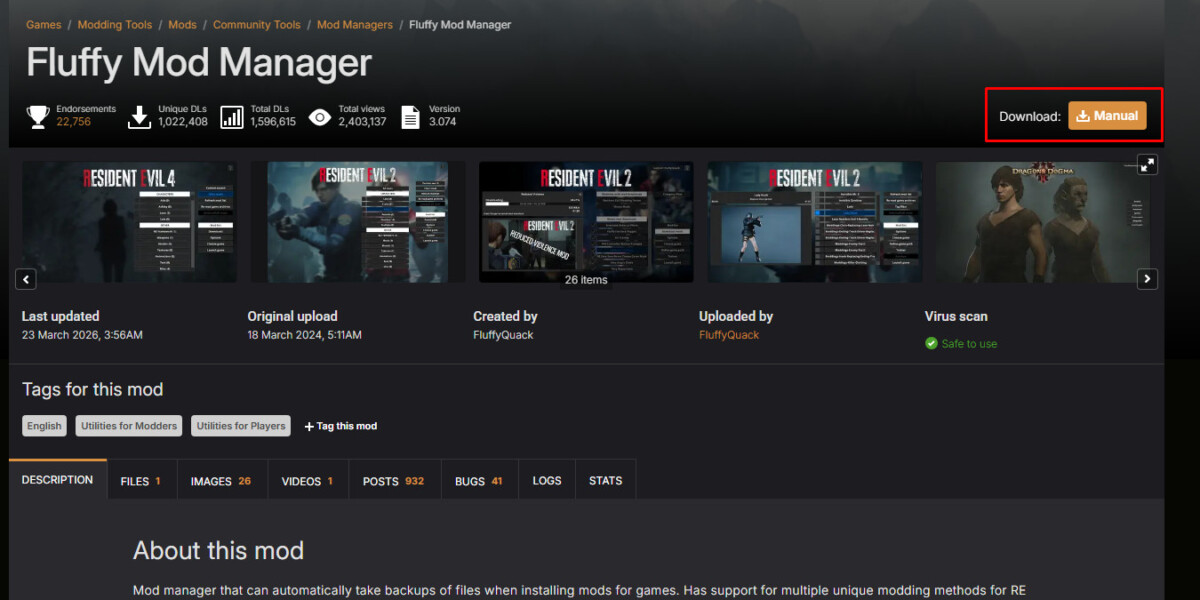The image size is (1200, 600).
Task: Click the 2,403,137 total views value
Action: [x=362, y=122]
